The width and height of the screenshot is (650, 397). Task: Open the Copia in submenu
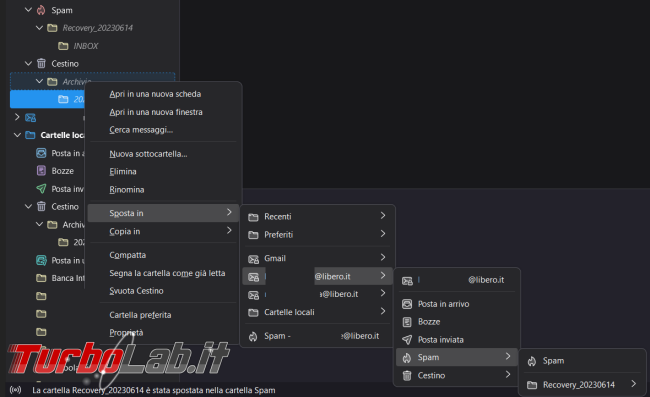point(163,231)
